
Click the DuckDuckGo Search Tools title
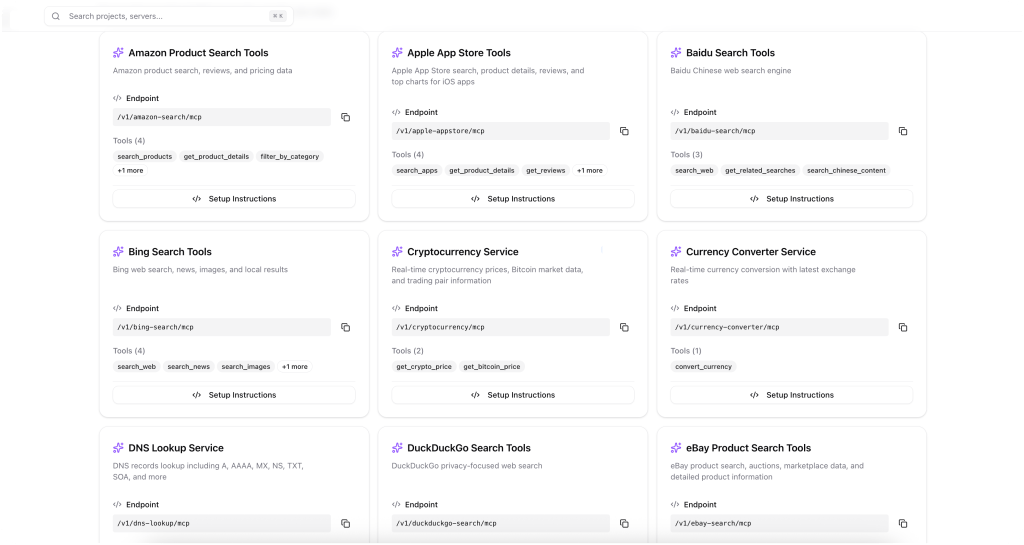pos(469,448)
